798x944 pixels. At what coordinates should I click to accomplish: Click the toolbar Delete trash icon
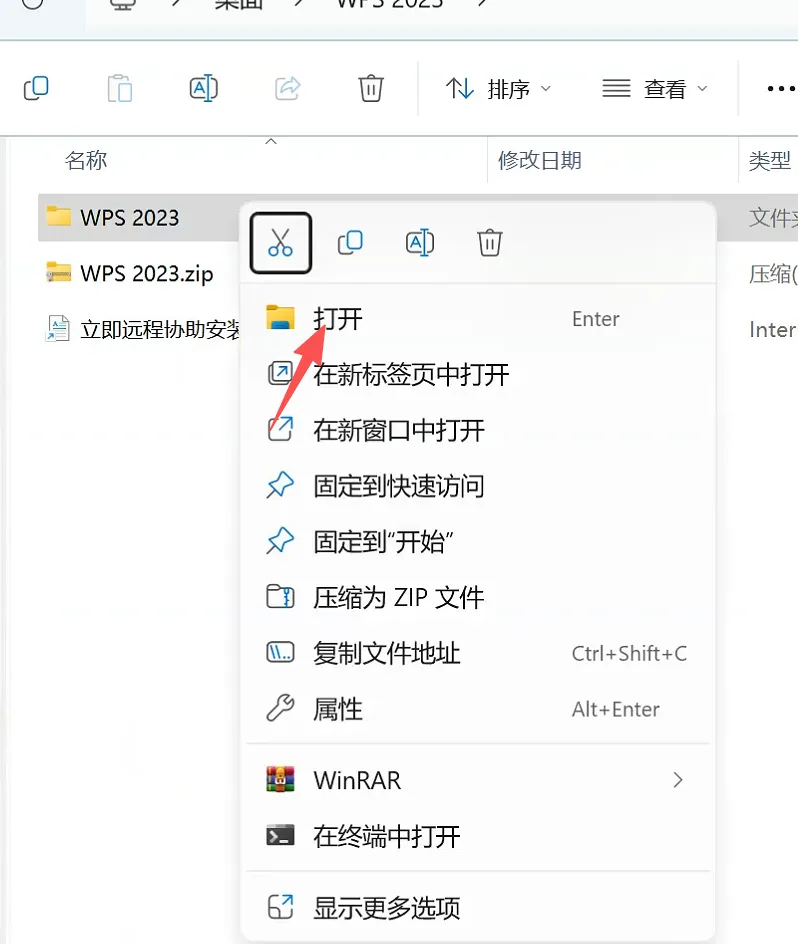pos(371,88)
